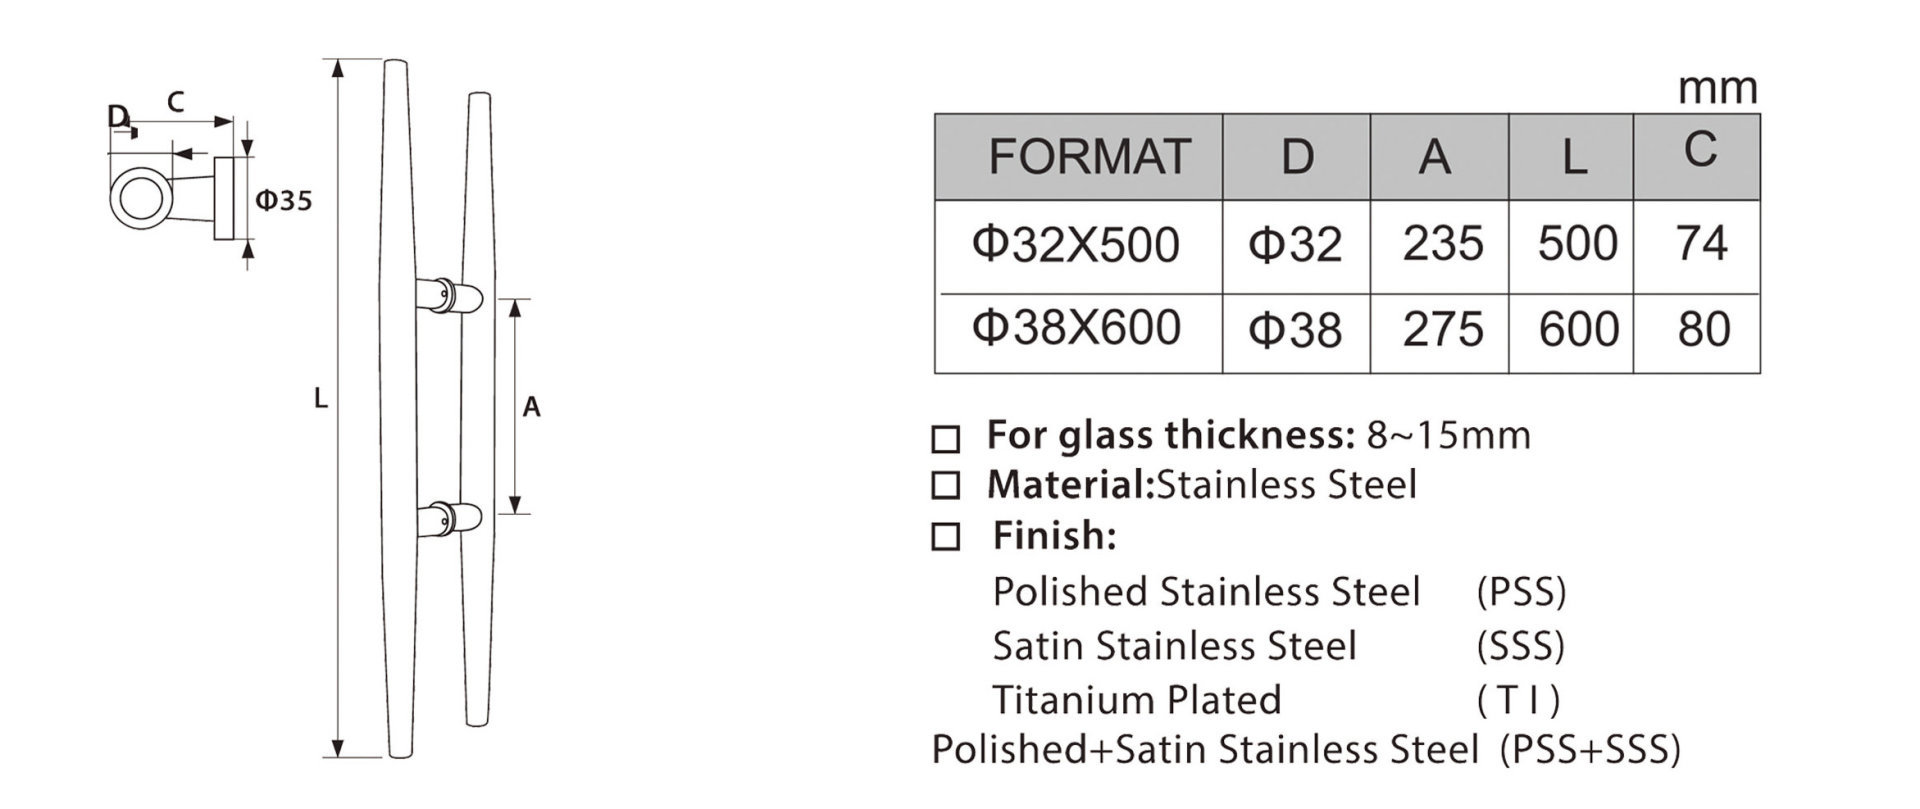
Task: Check the Material Stainless Steel checkbox
Action: coord(945,487)
